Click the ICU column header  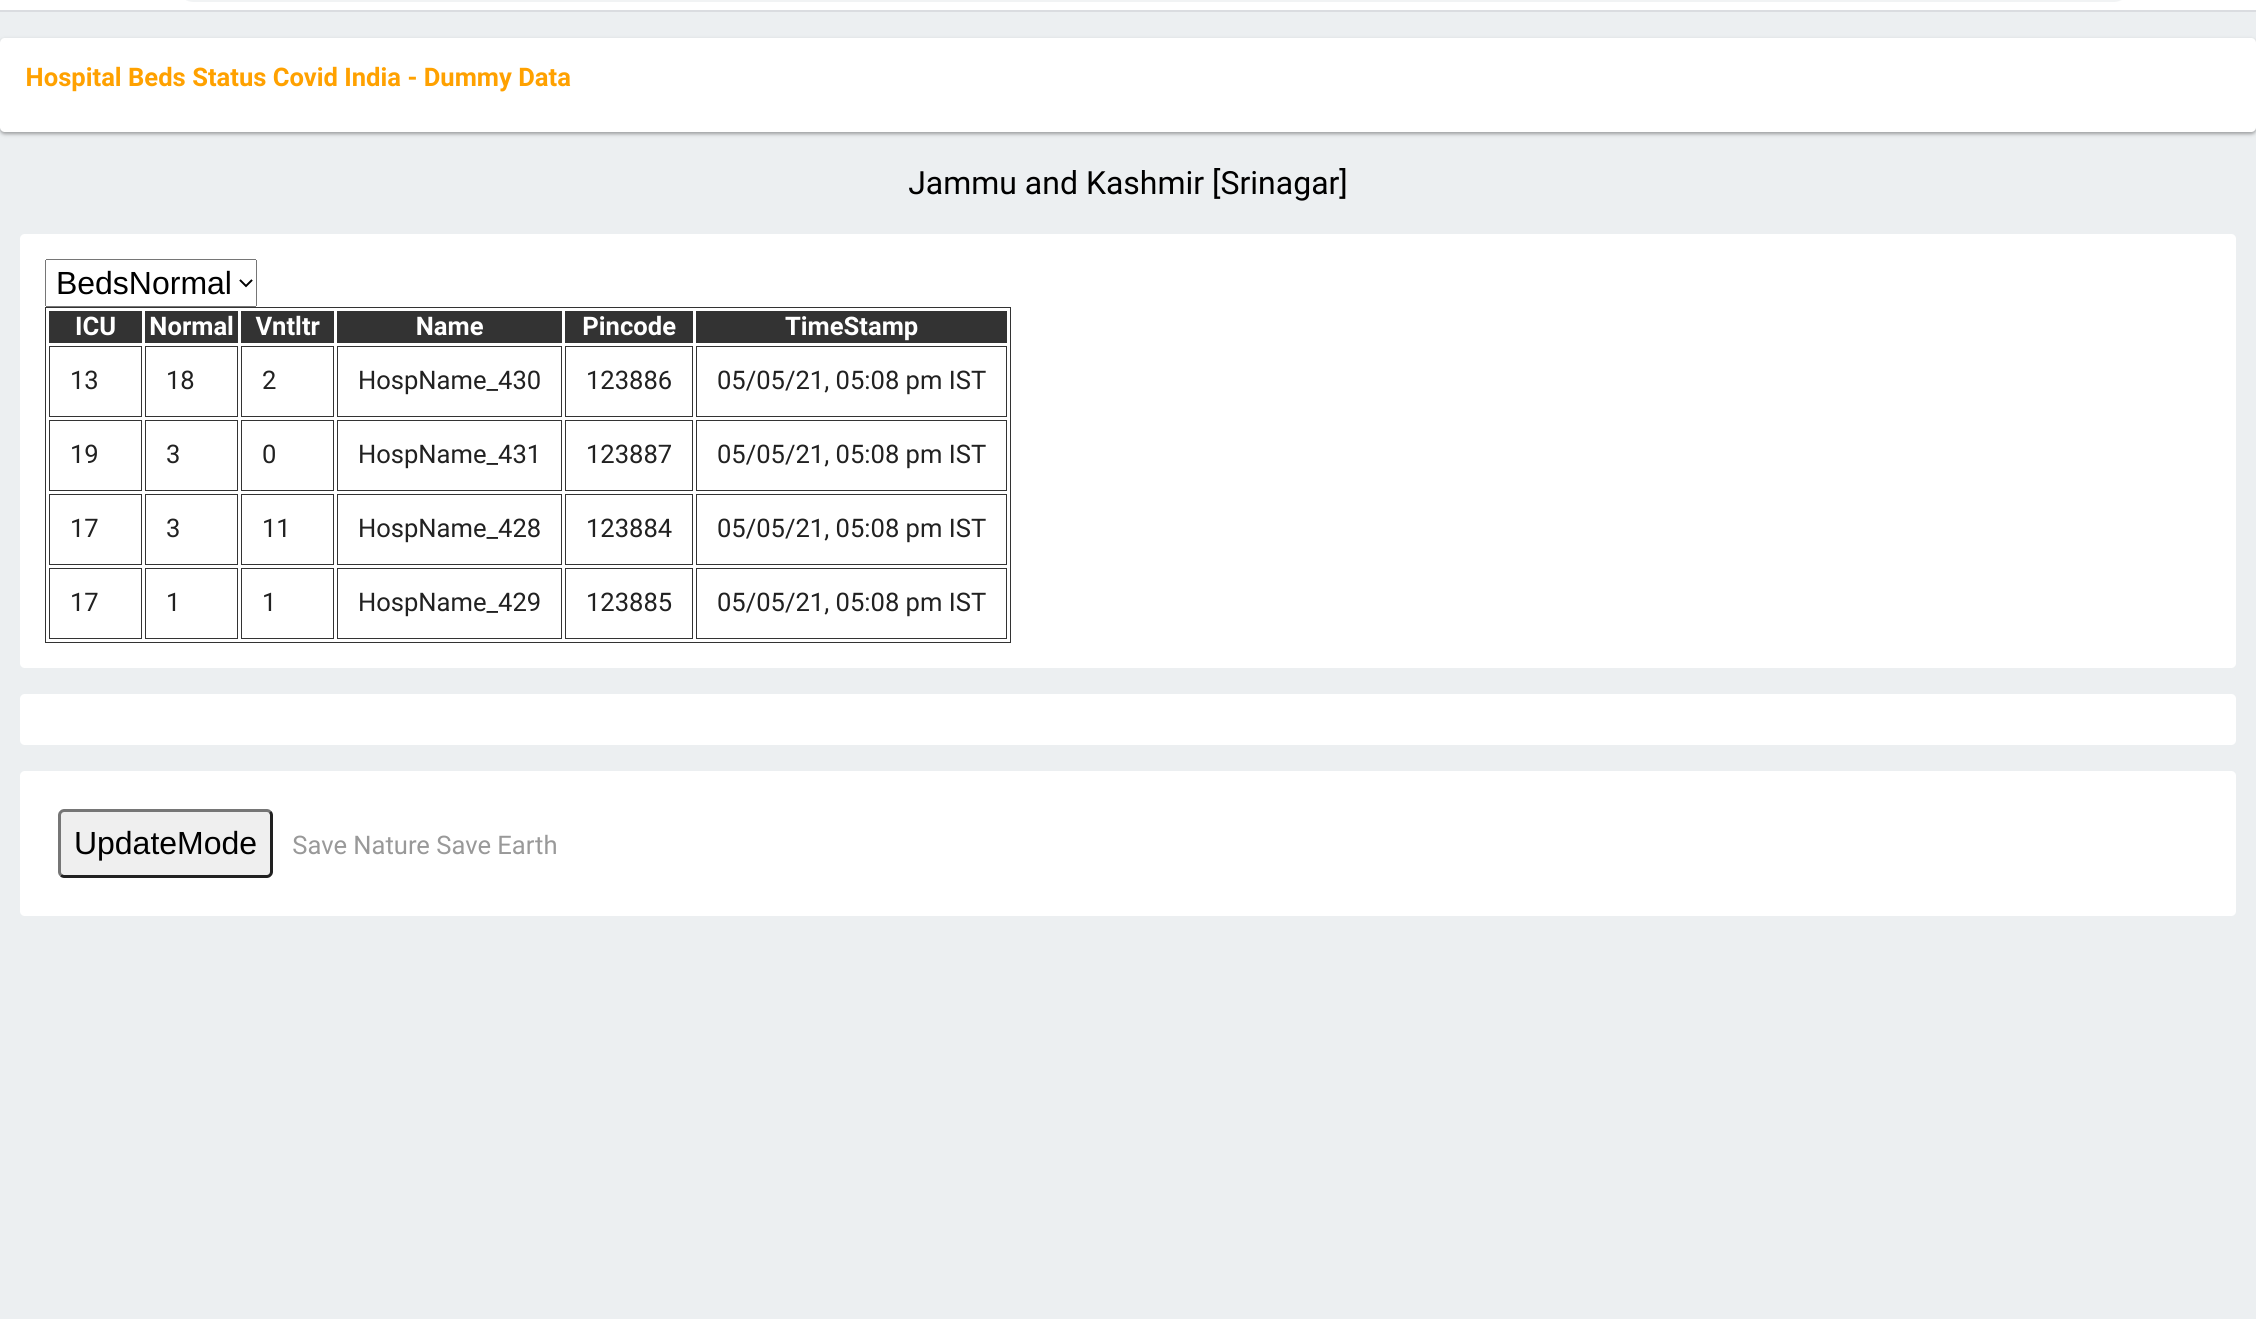[x=95, y=327]
